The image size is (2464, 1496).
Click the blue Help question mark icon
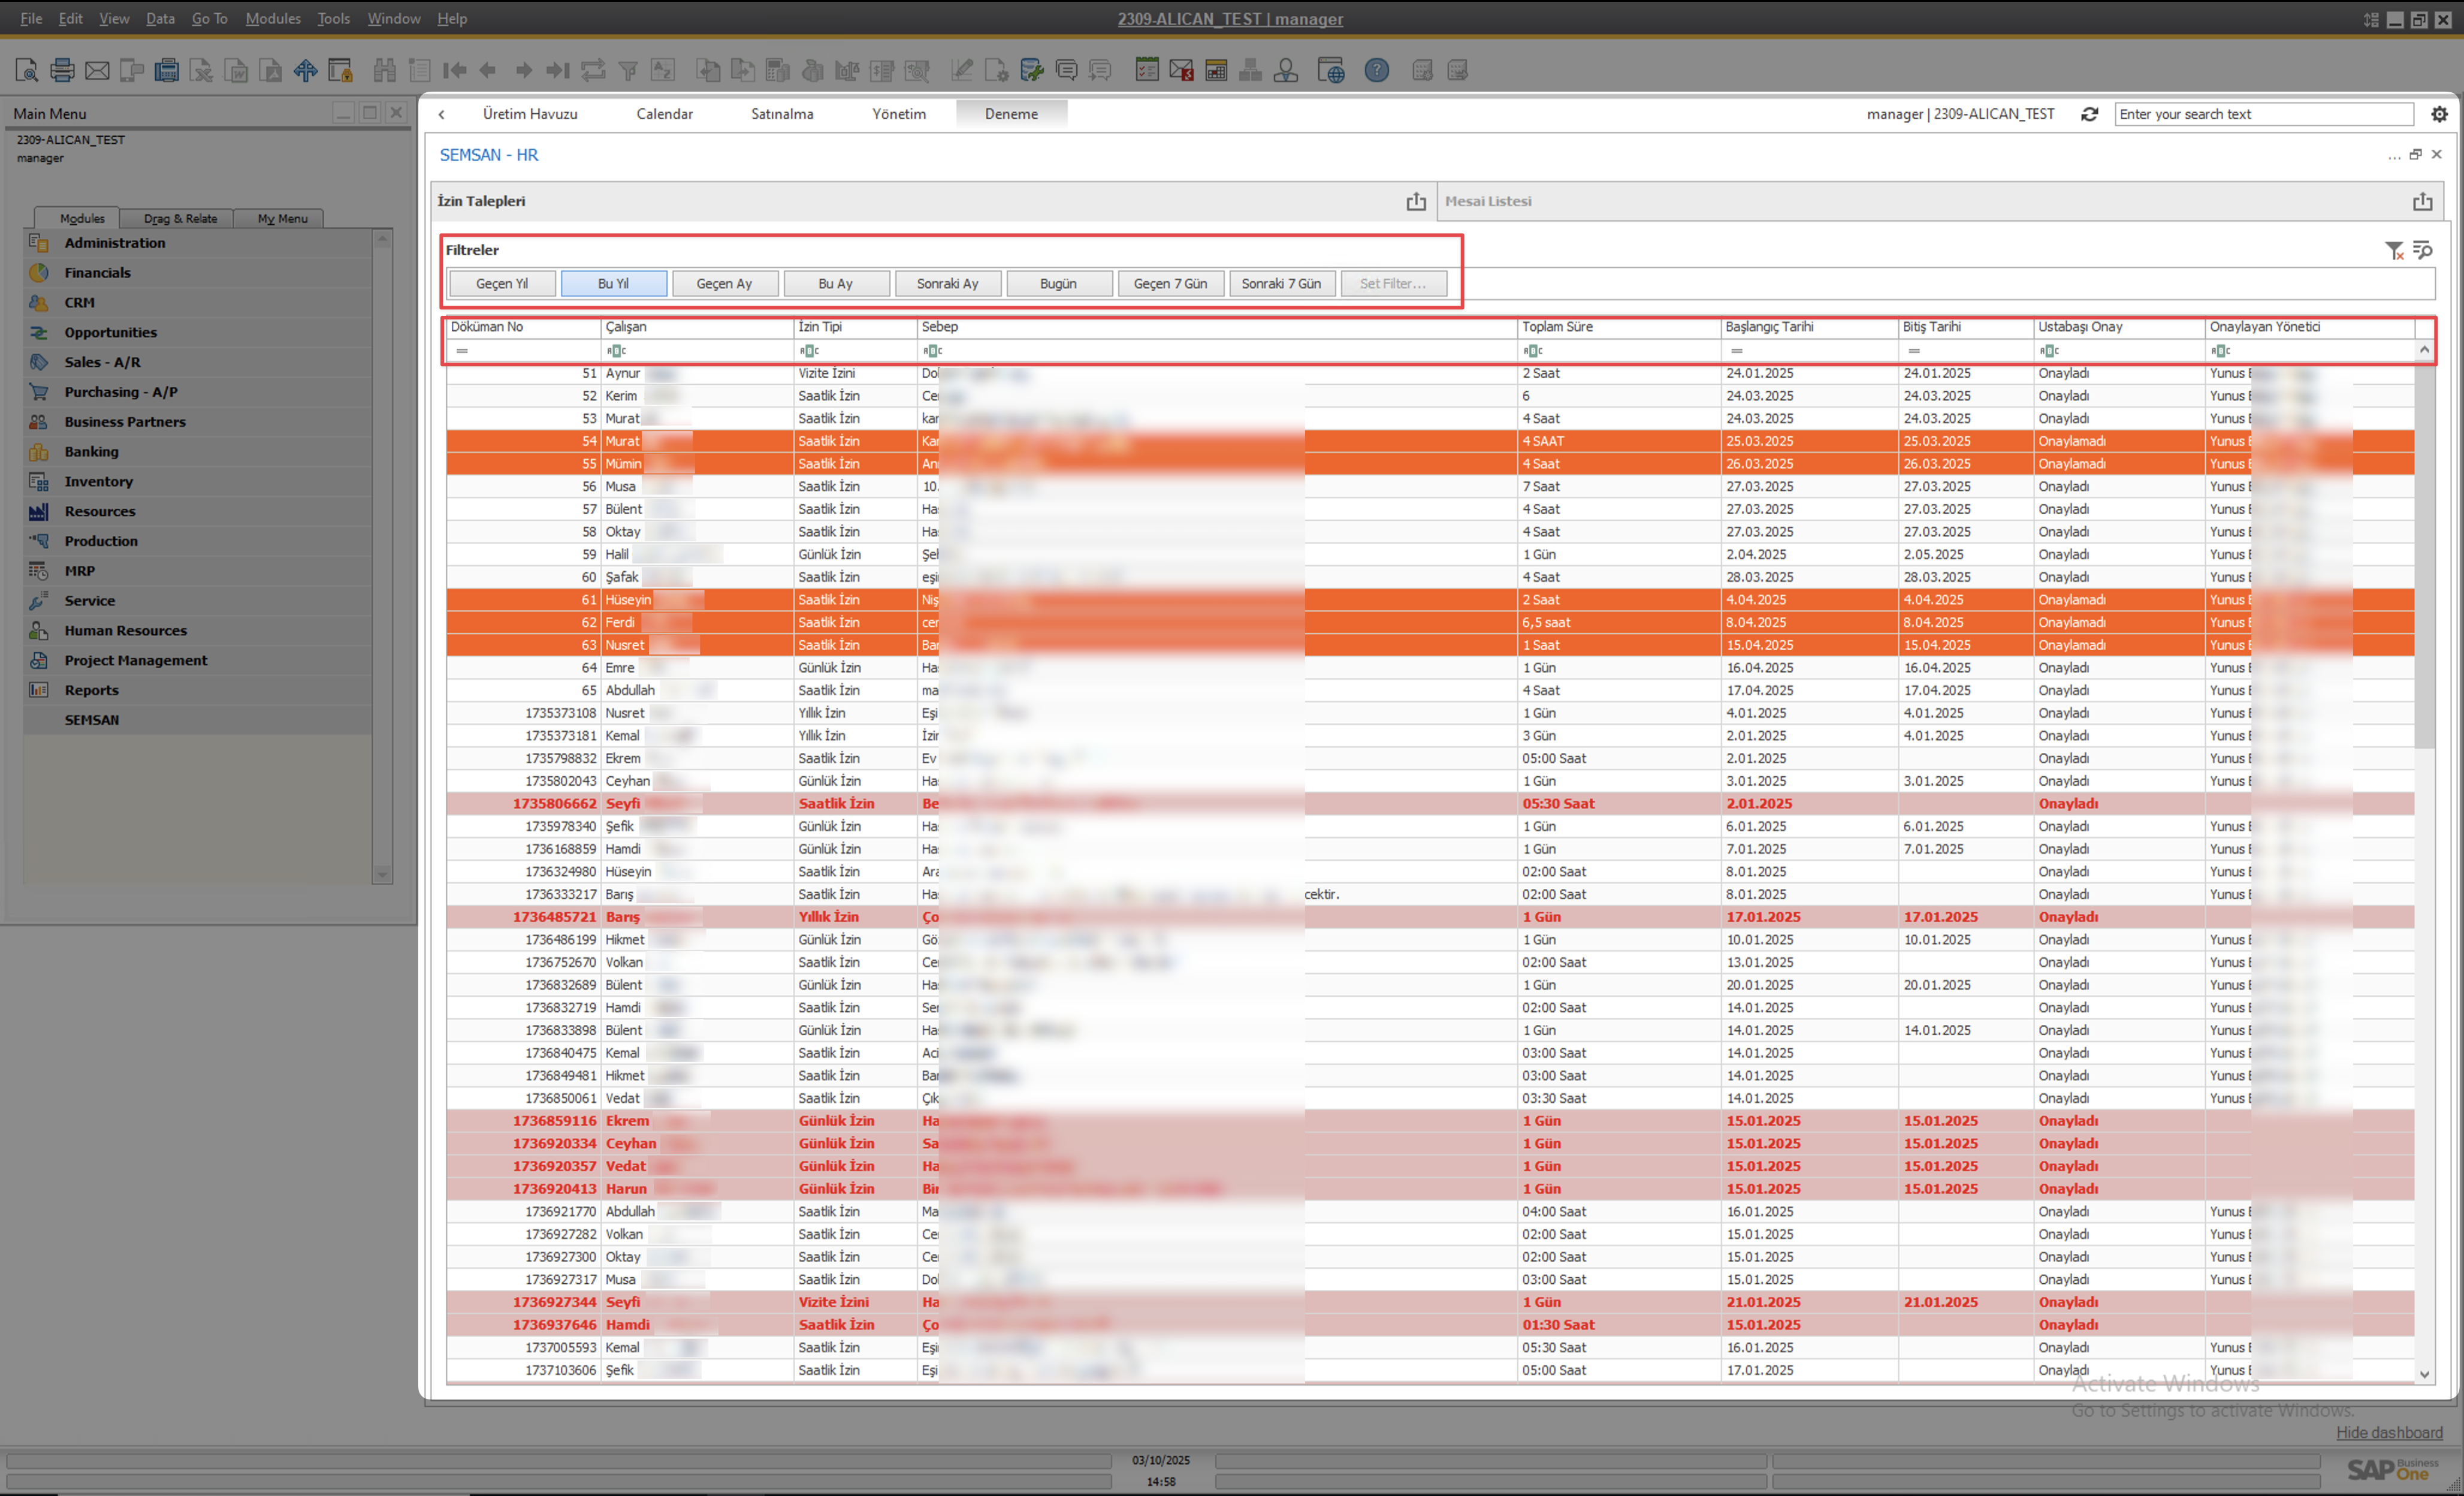(1377, 70)
